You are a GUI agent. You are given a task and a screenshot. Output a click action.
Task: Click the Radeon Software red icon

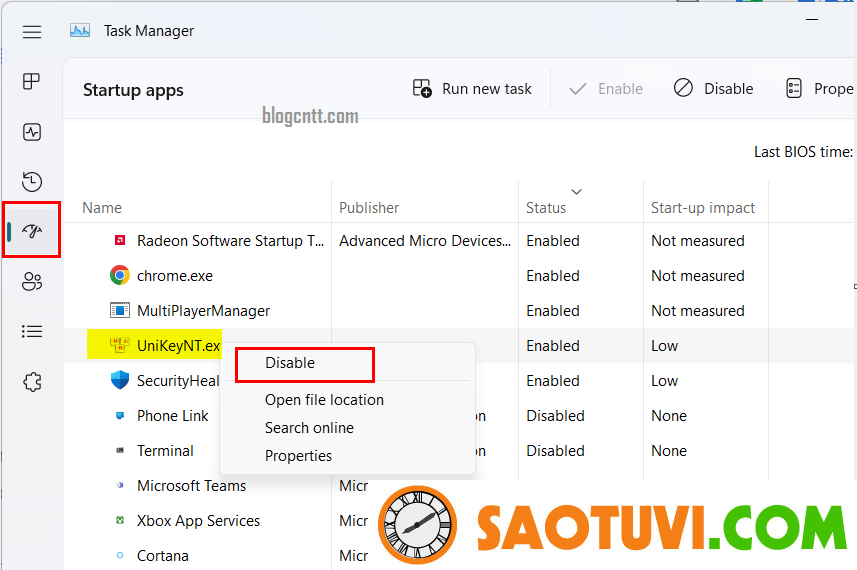120,240
